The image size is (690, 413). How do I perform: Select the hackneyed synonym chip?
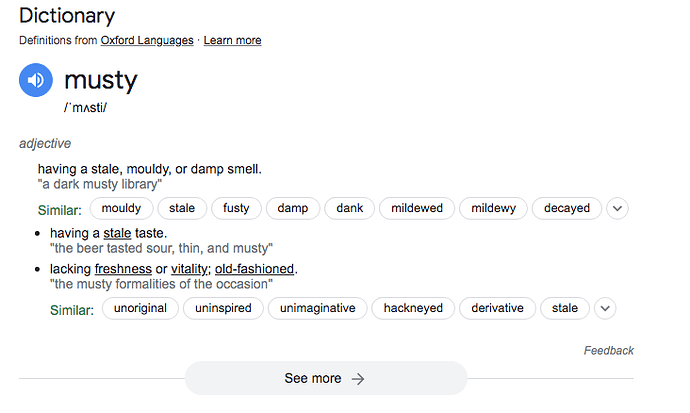[413, 308]
